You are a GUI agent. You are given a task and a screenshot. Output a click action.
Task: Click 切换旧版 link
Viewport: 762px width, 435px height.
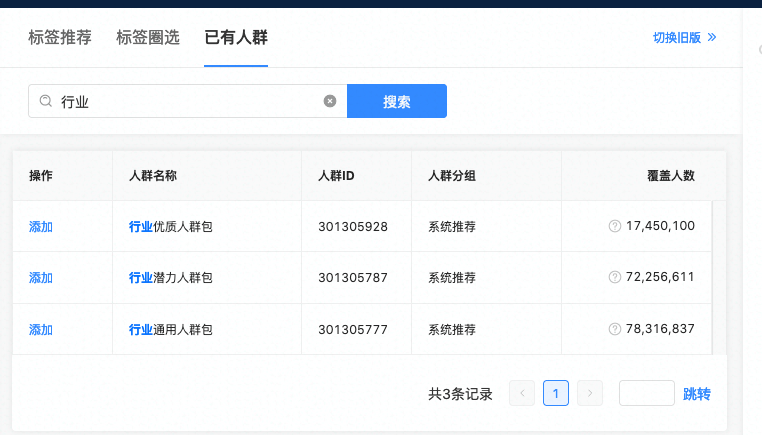677,37
